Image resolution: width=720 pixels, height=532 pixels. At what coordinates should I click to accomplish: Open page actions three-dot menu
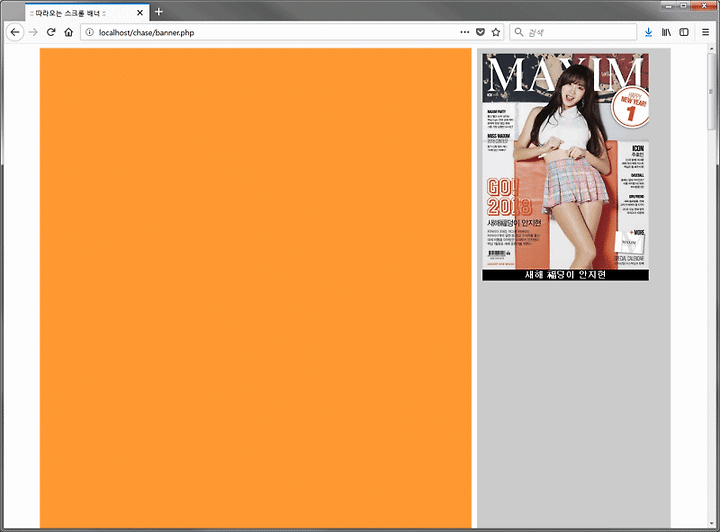click(x=465, y=32)
